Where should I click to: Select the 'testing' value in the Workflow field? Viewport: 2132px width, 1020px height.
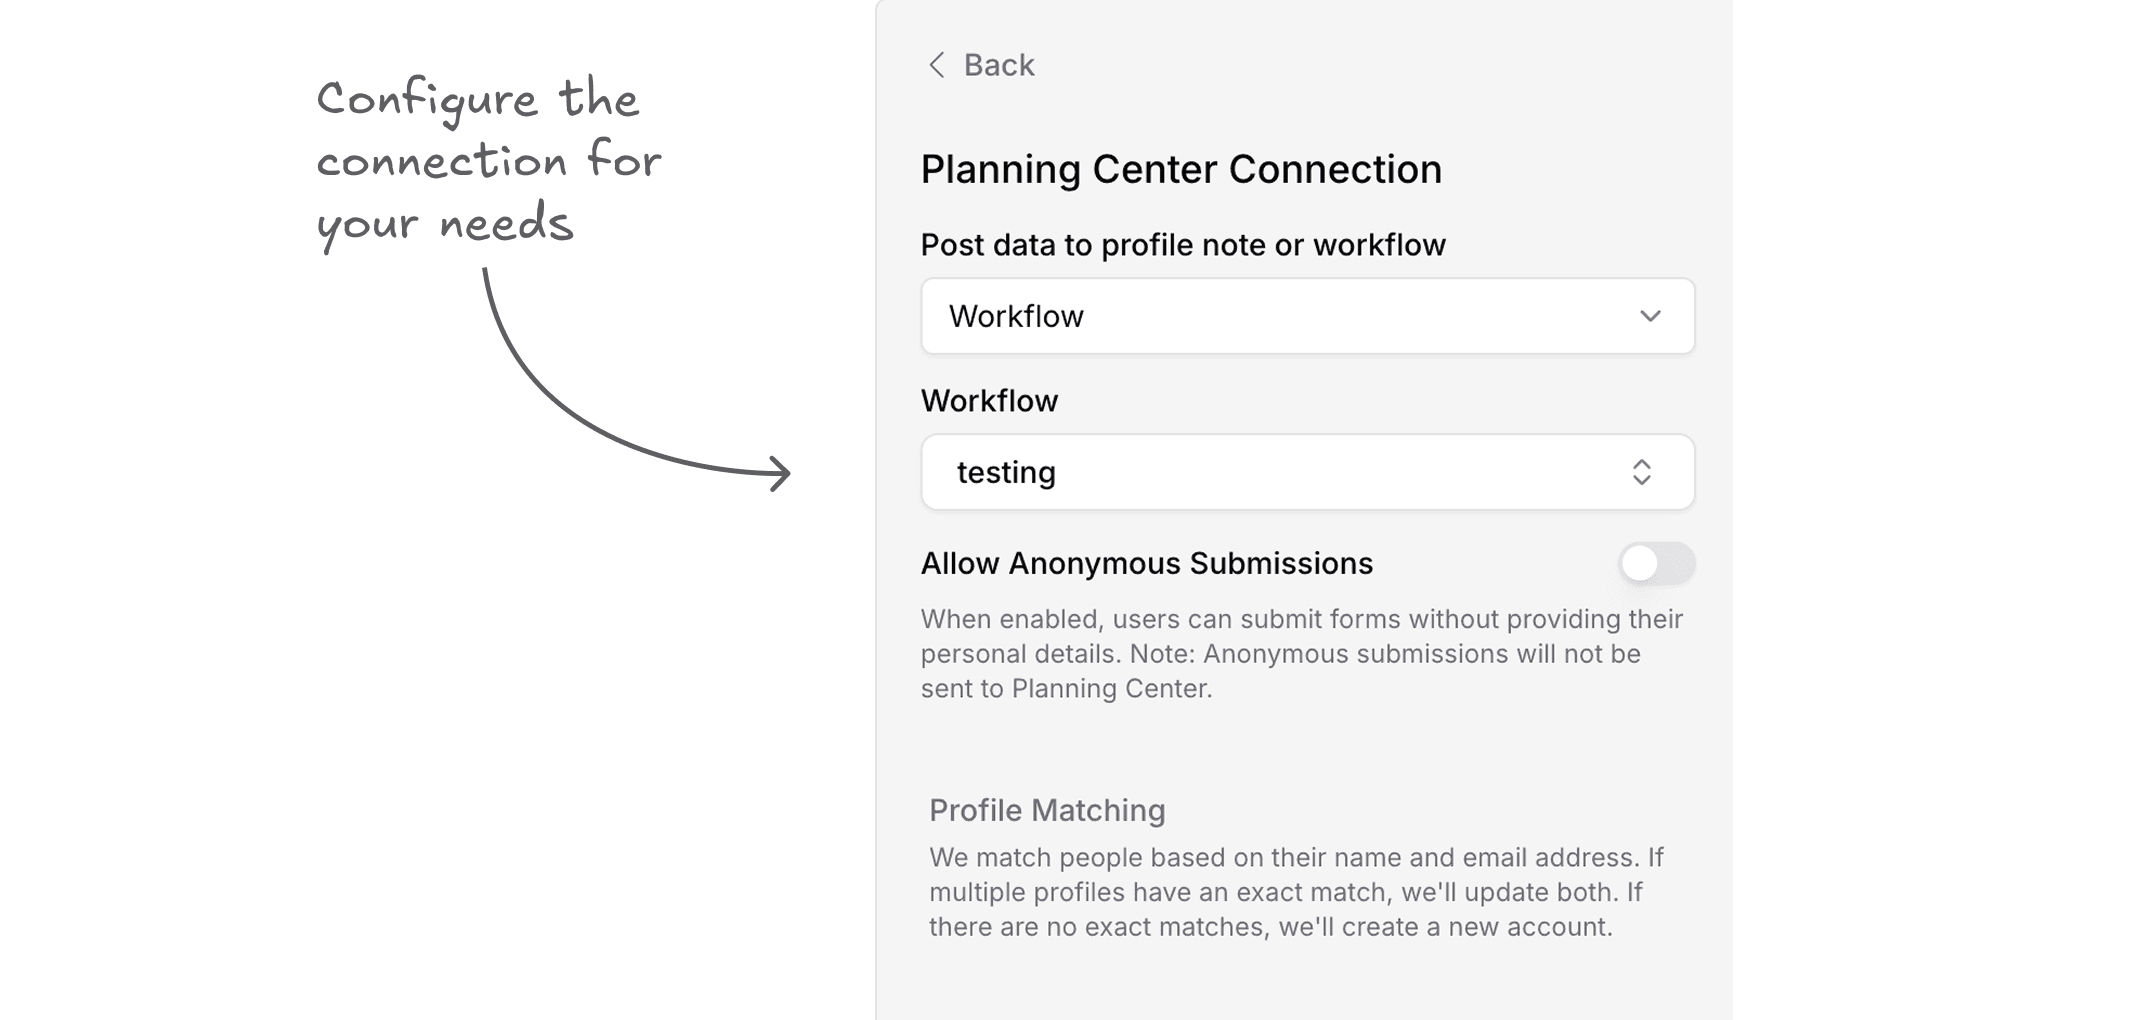tap(1006, 472)
